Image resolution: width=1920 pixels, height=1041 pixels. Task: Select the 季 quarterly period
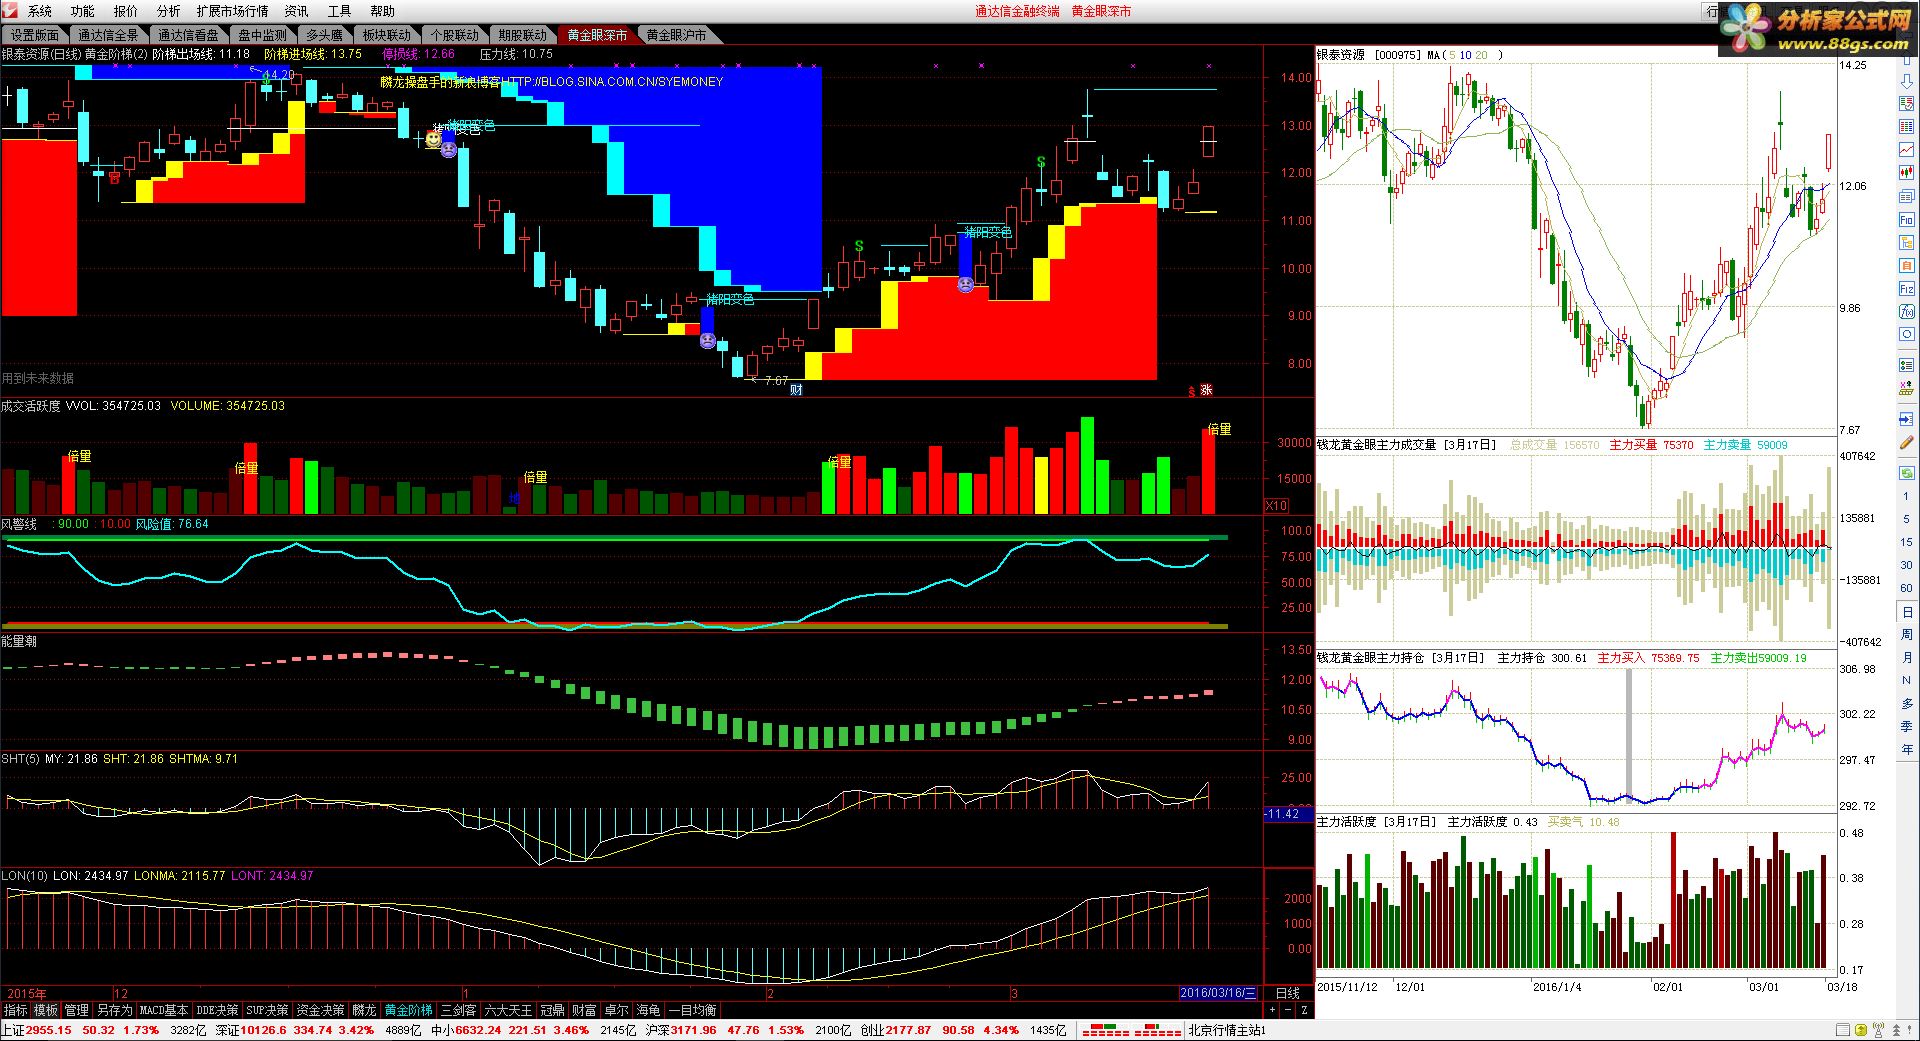(x=1906, y=726)
